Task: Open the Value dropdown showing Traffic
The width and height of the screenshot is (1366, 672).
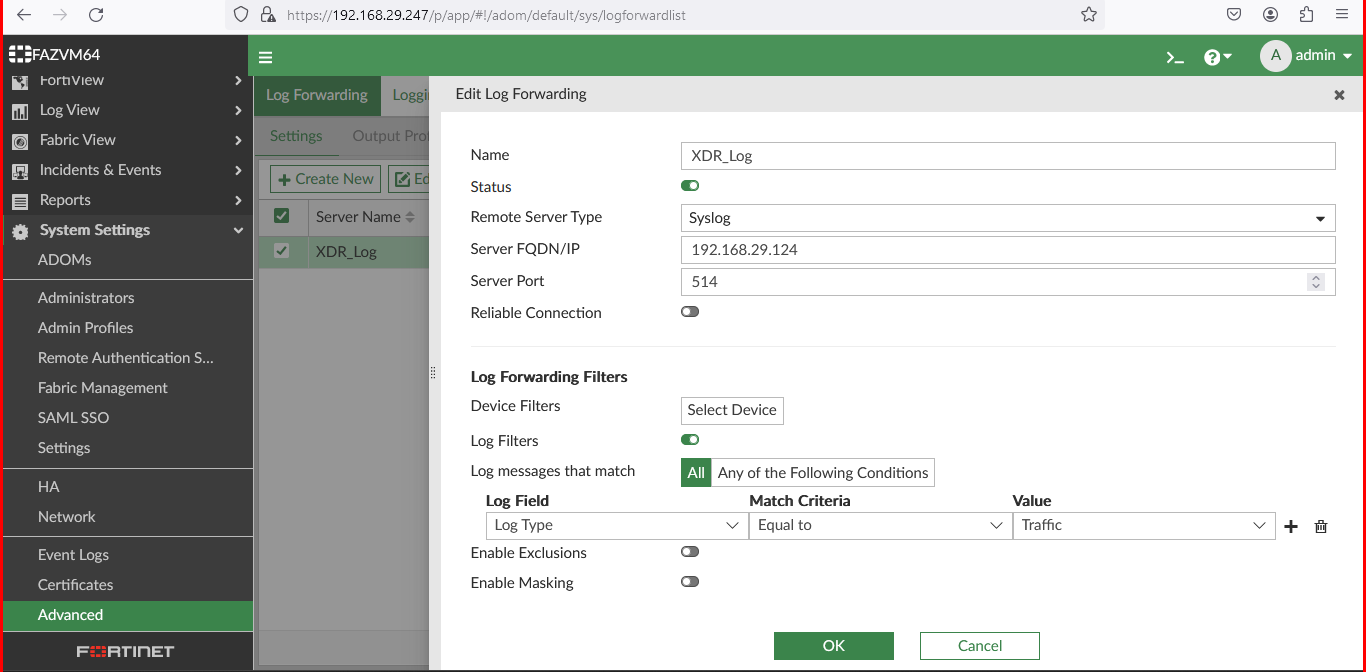Action: pos(1143,526)
